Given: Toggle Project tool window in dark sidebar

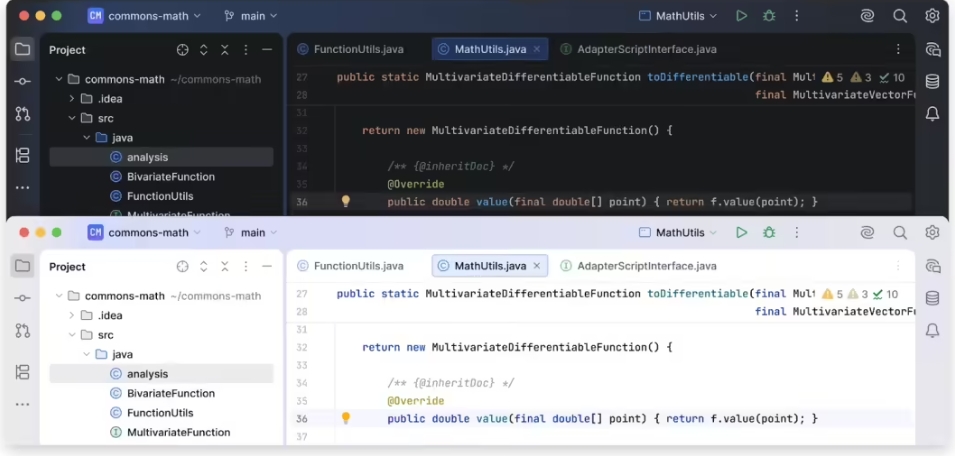Looking at the screenshot, I should (22, 49).
